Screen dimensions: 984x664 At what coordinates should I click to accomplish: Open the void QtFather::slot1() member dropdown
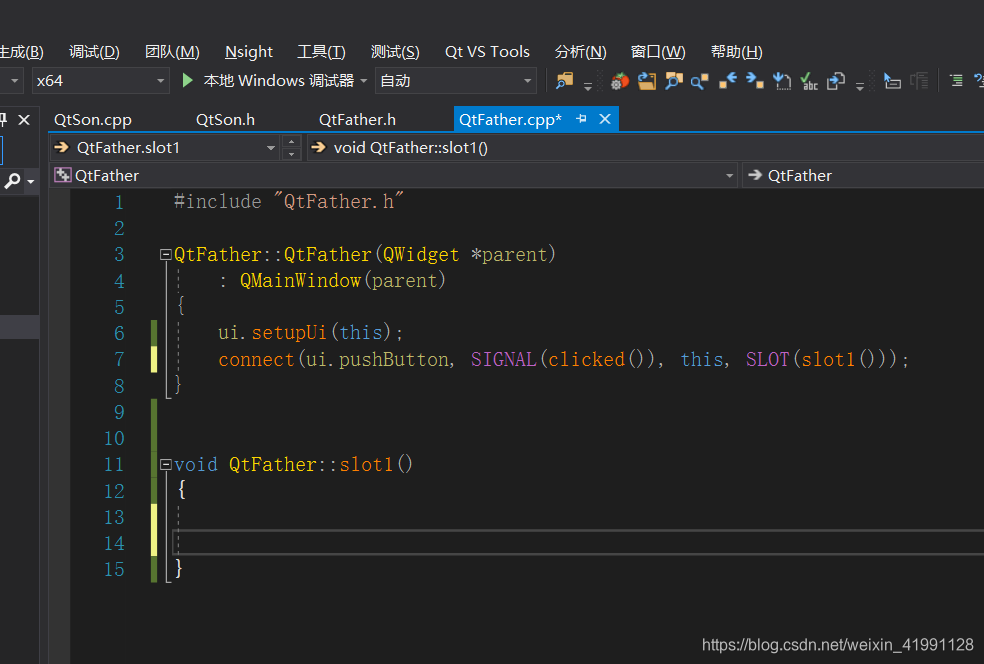point(645,147)
